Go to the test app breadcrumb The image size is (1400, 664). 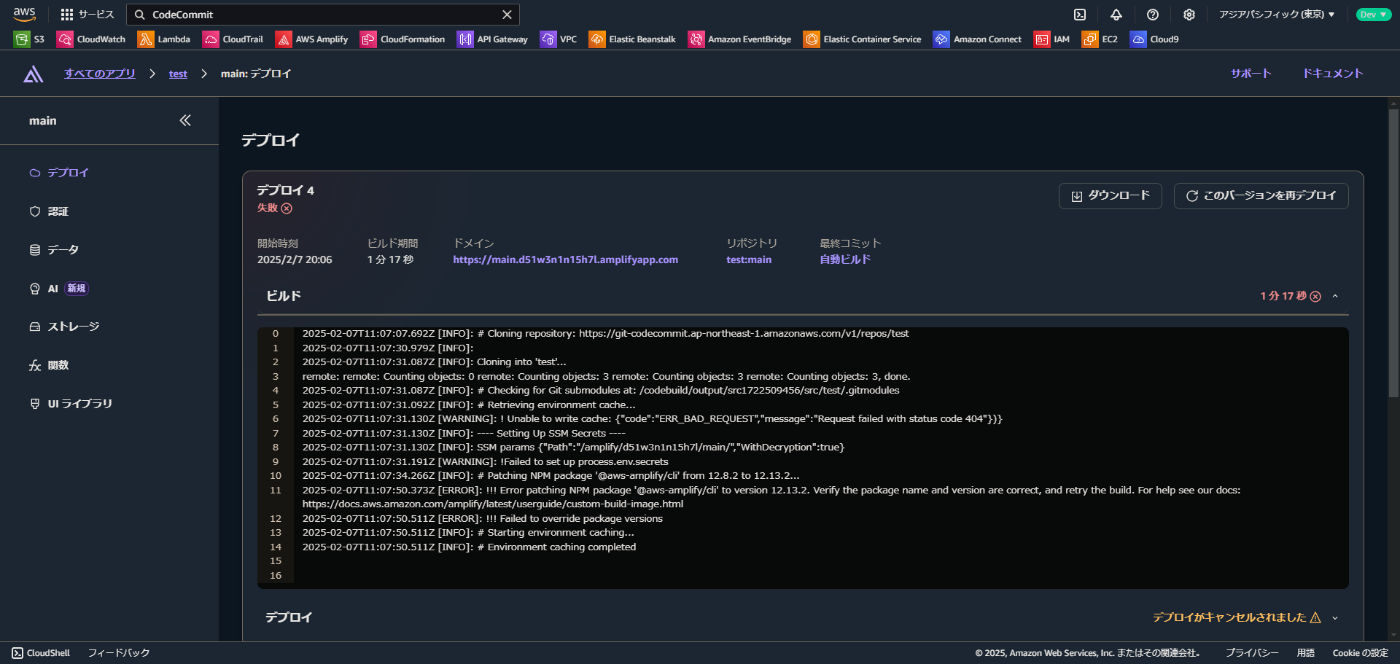178,74
